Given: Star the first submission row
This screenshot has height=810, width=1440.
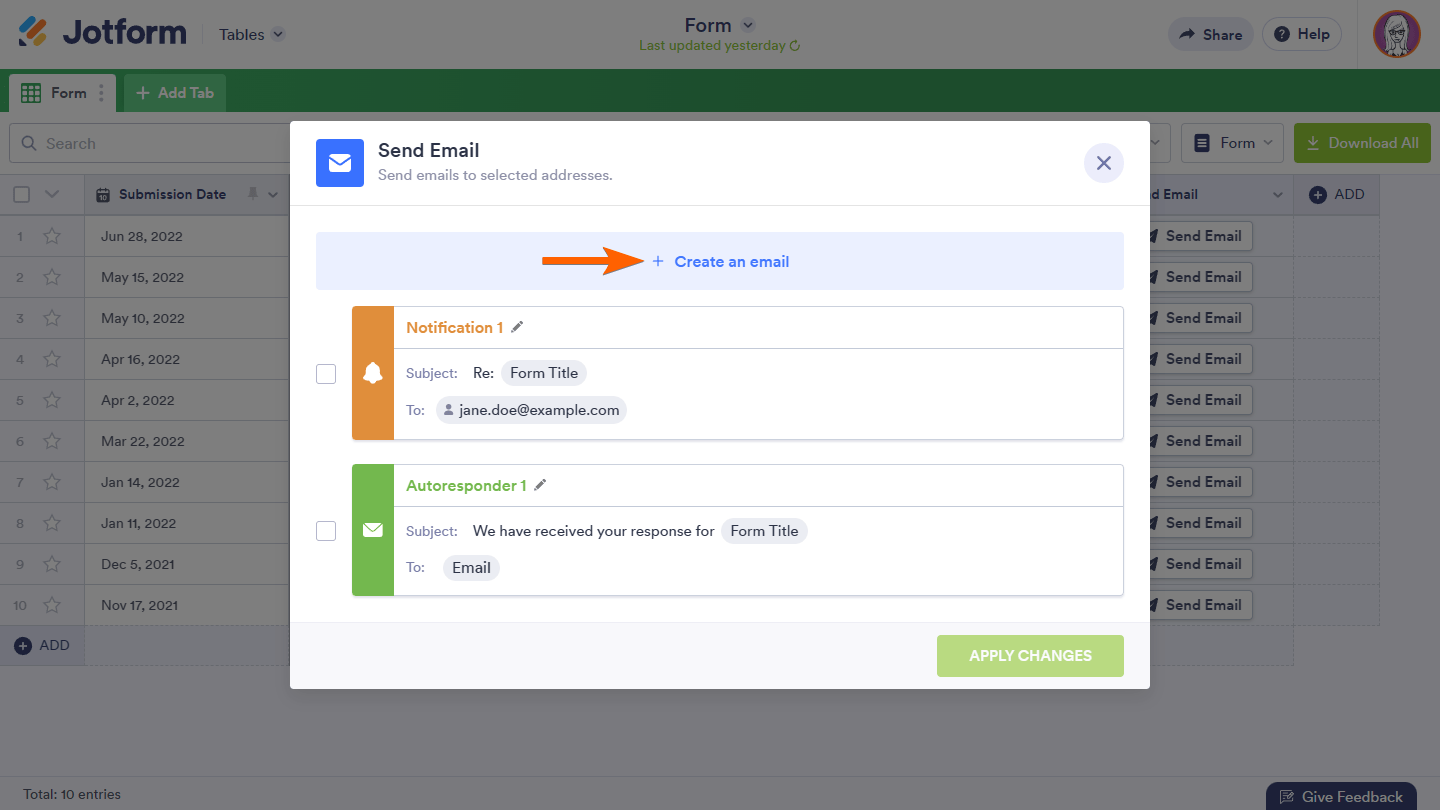Looking at the screenshot, I should [52, 237].
